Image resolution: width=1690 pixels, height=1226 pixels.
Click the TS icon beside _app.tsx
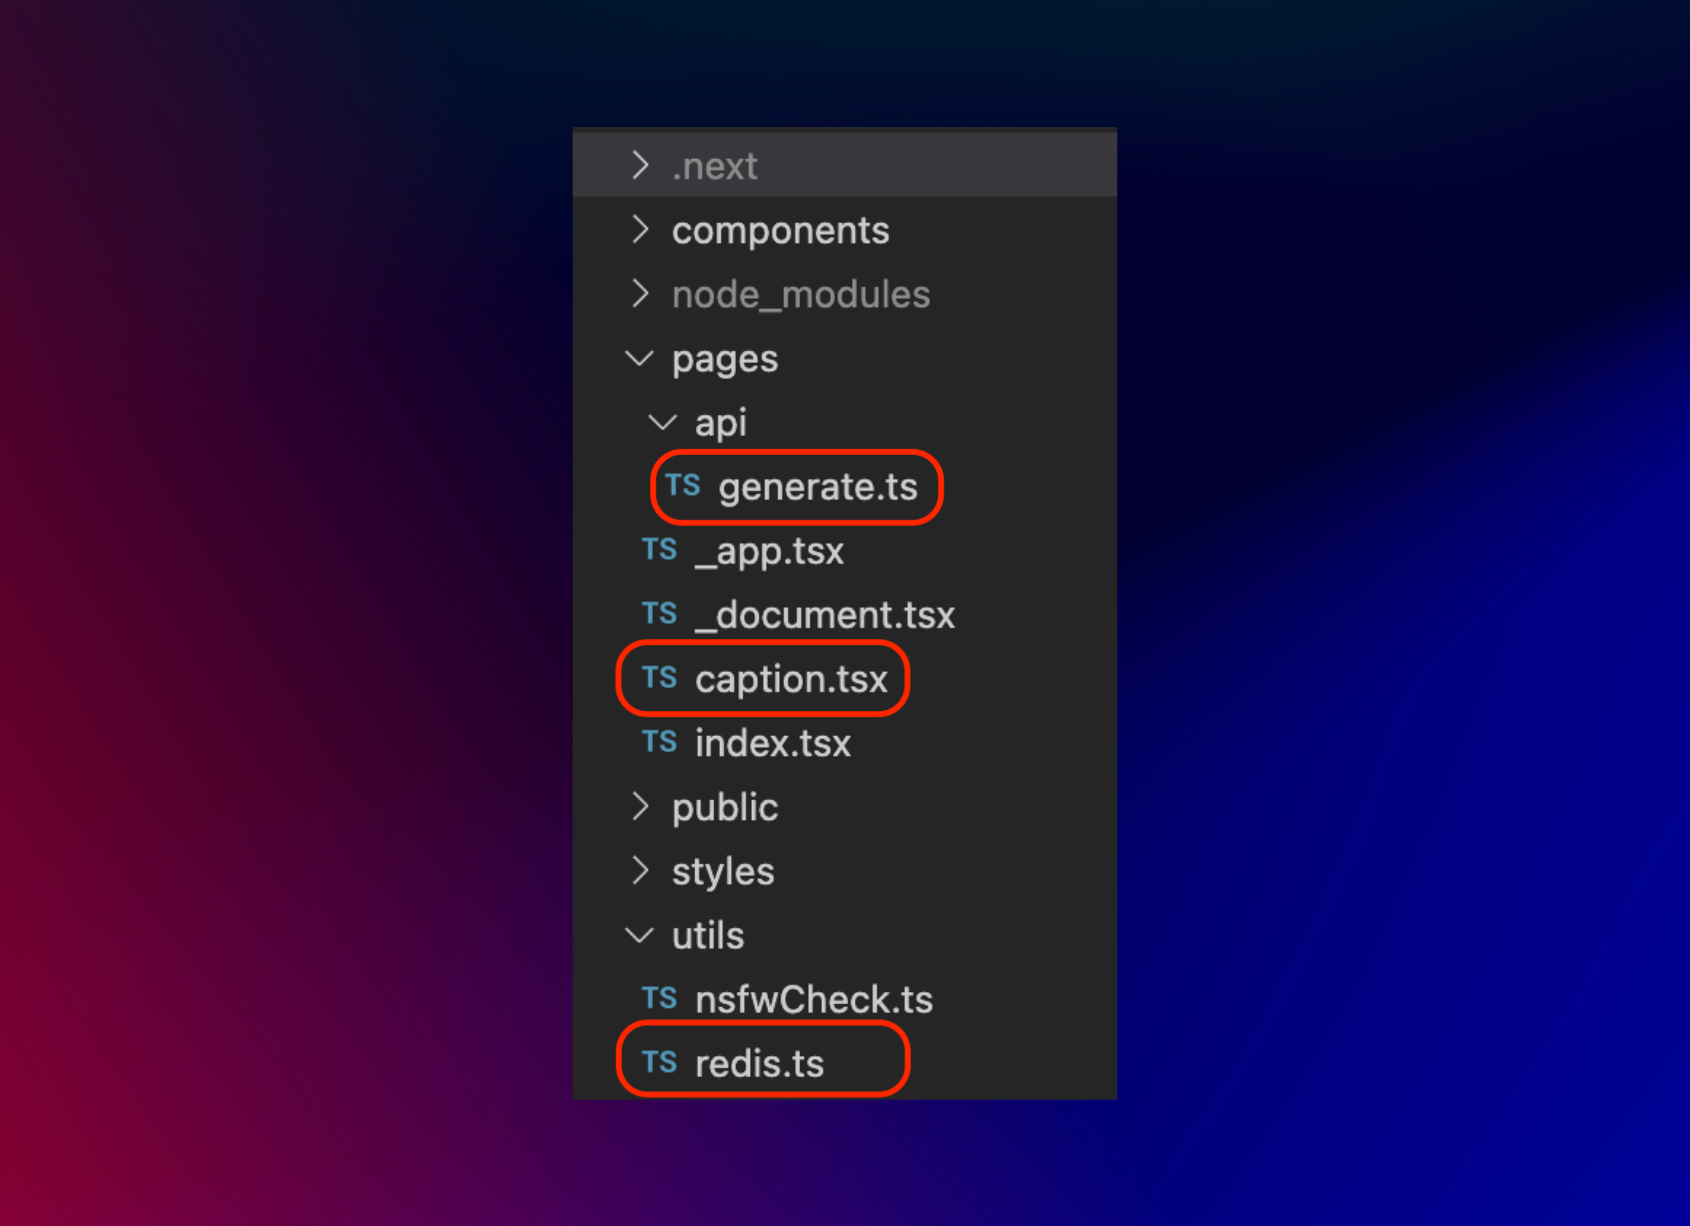660,550
